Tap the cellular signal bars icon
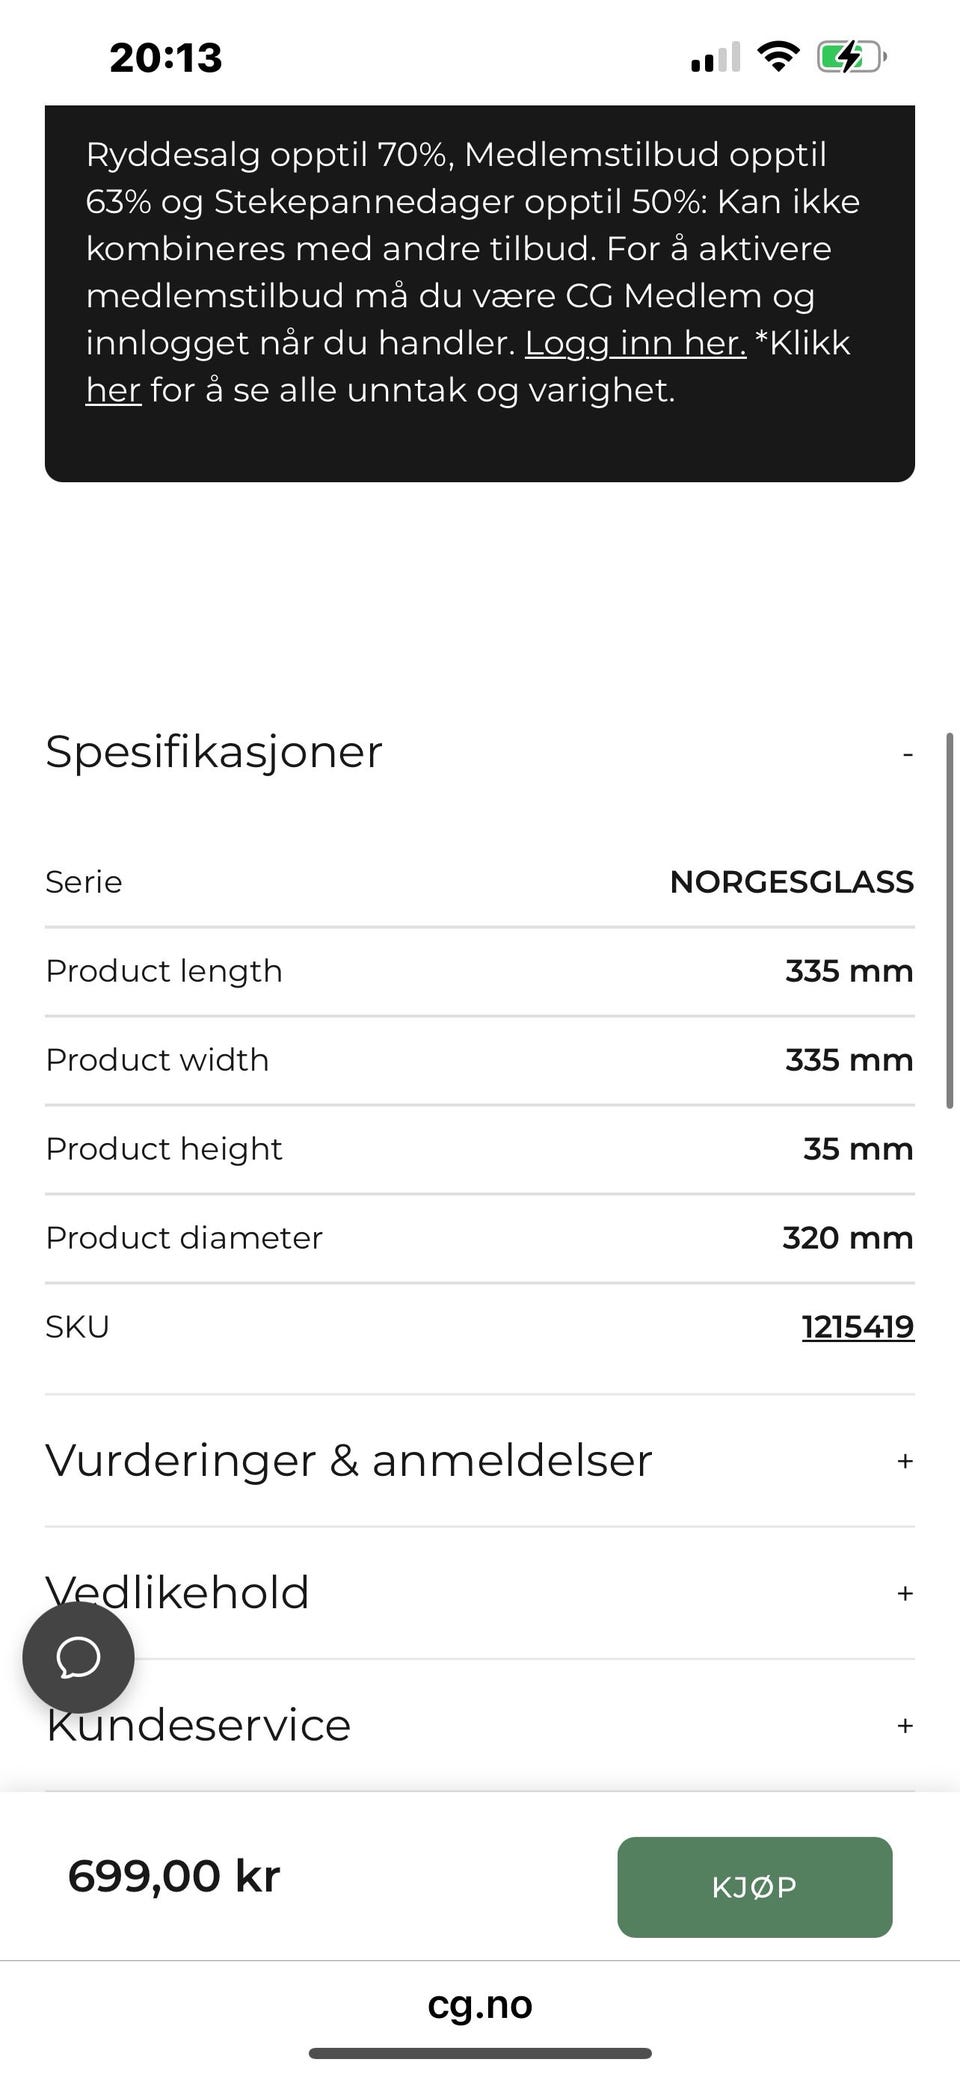This screenshot has width=960, height=2077. pos(715,58)
